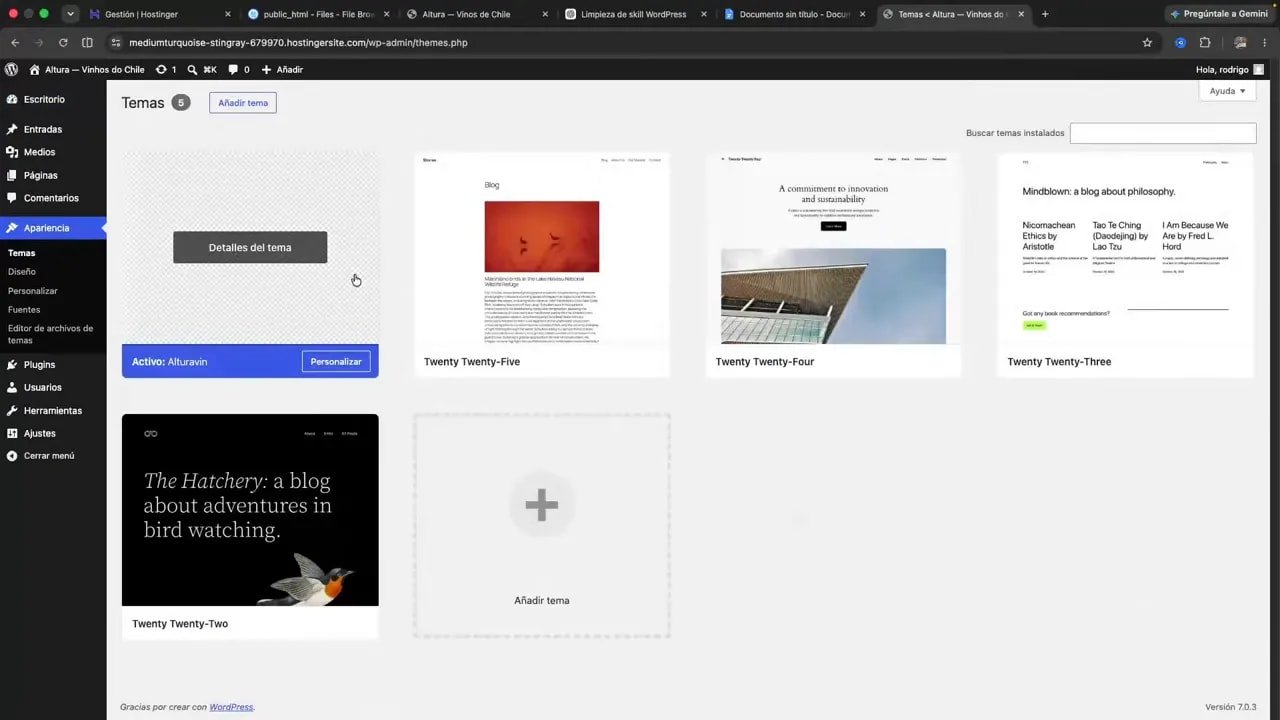Open Diseño in the Apariencia submenu
This screenshot has width=1280, height=720.
coord(22,272)
